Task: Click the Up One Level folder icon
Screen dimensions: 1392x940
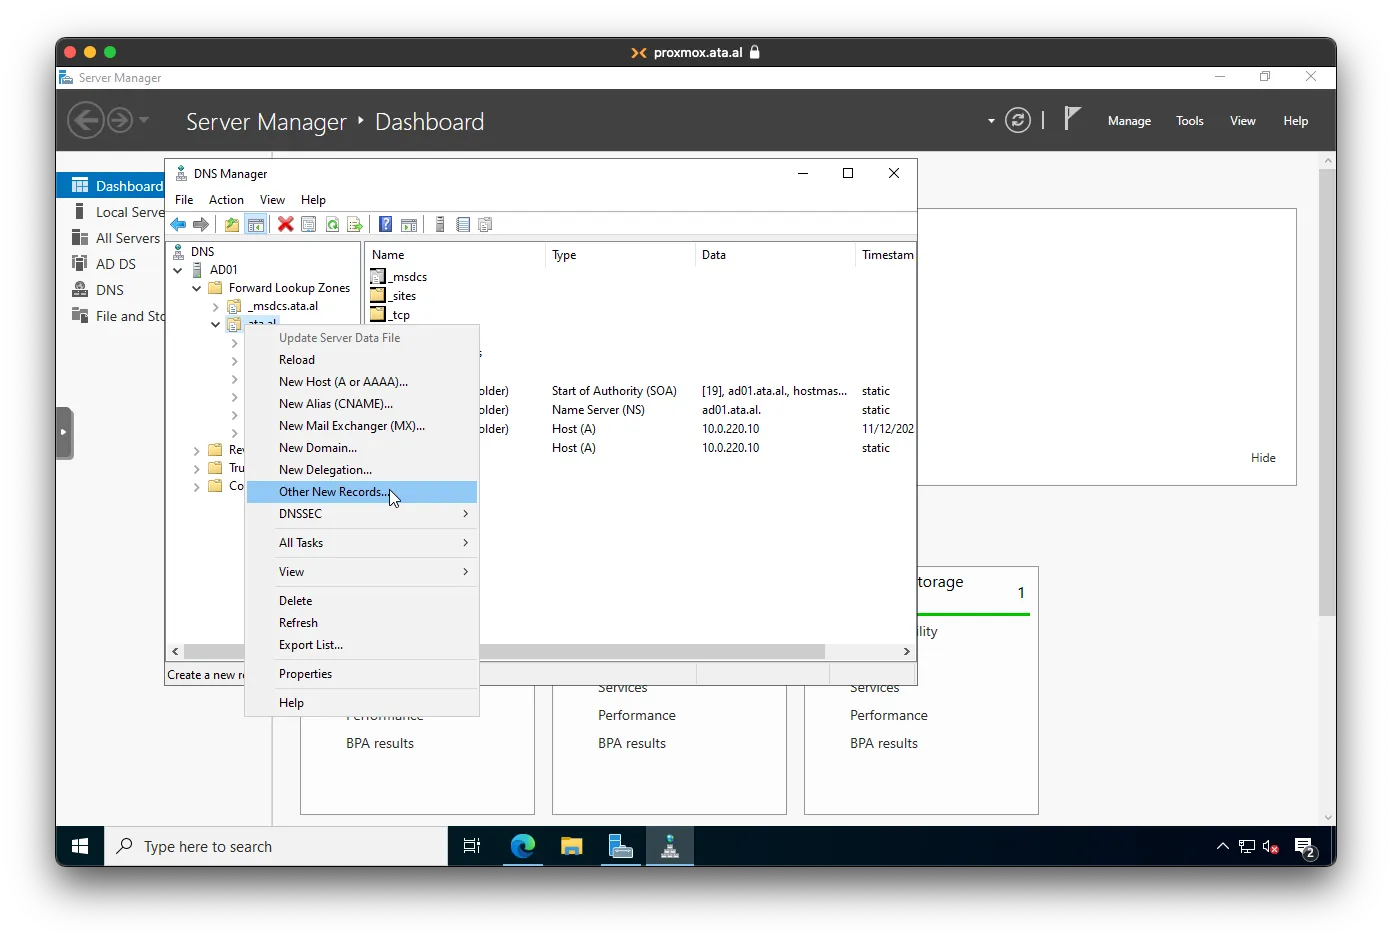Action: [x=232, y=224]
